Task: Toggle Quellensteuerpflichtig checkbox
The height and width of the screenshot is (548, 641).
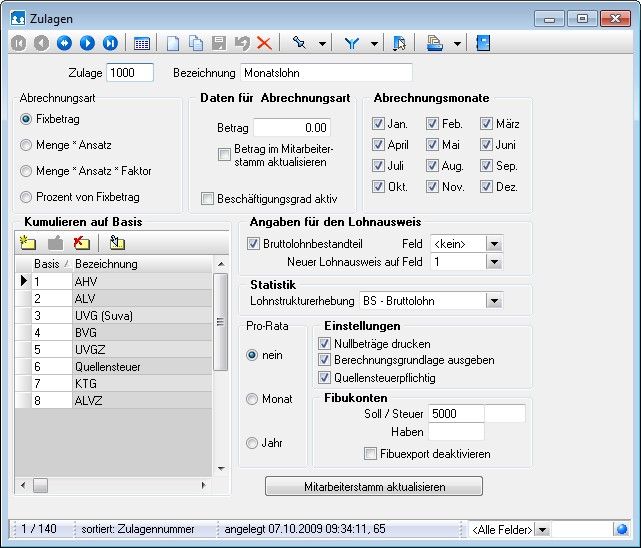Action: pos(324,378)
